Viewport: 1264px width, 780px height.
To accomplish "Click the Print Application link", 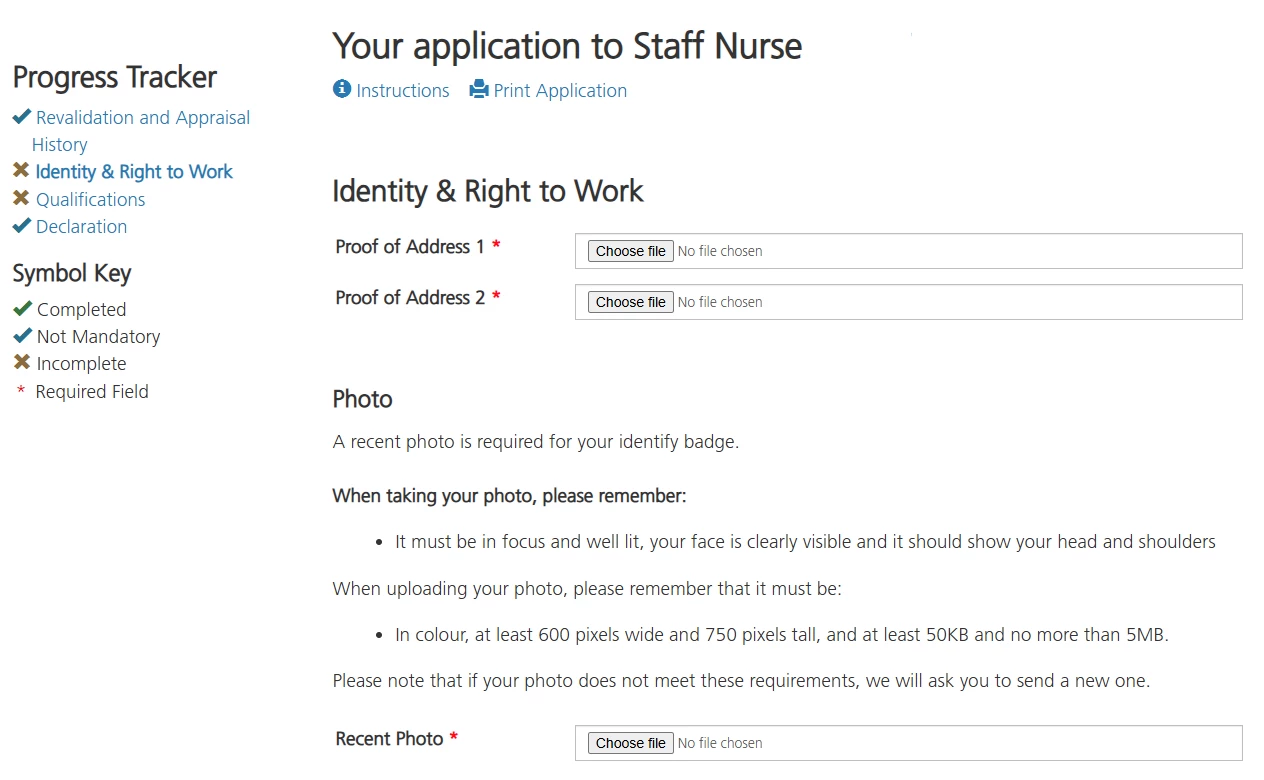I will [560, 91].
